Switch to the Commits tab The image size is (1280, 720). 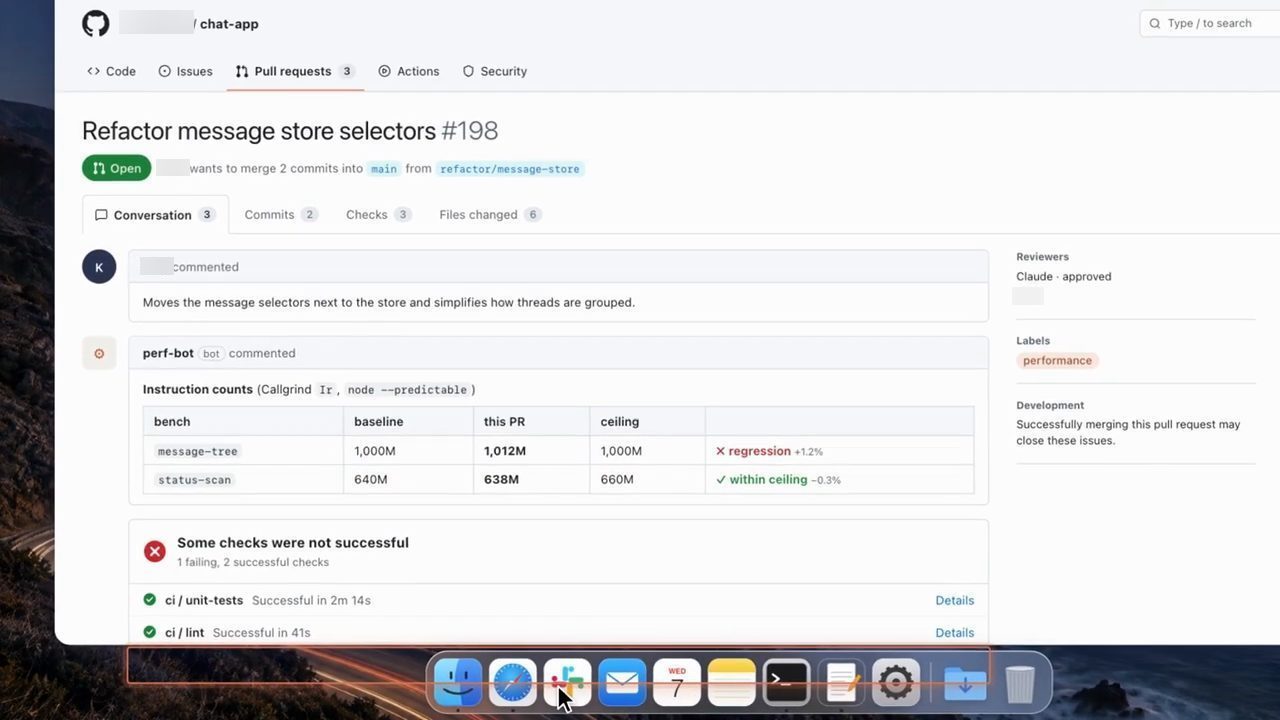point(281,215)
